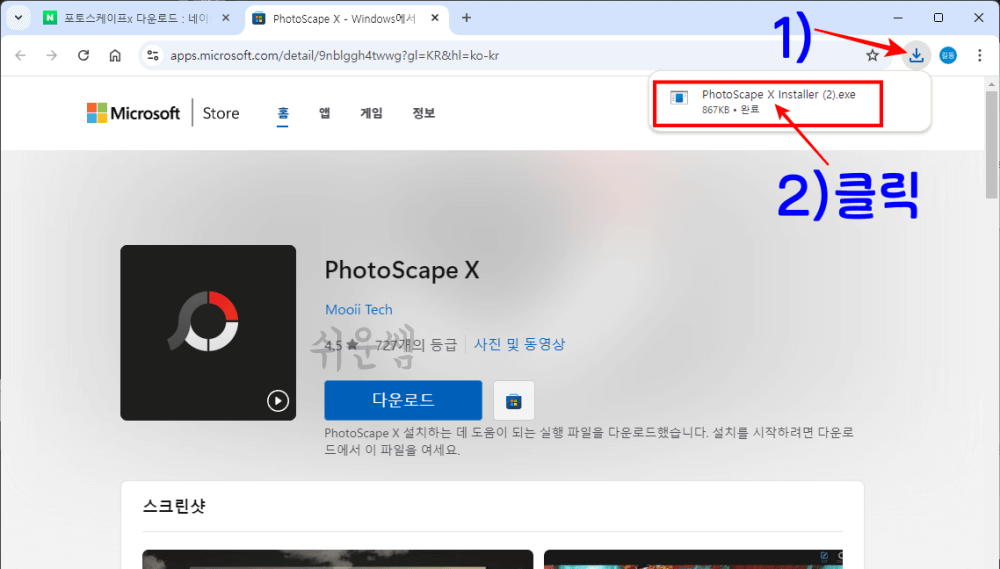Select the 홈 menu item
The image size is (1000, 569).
pyautogui.click(x=283, y=114)
